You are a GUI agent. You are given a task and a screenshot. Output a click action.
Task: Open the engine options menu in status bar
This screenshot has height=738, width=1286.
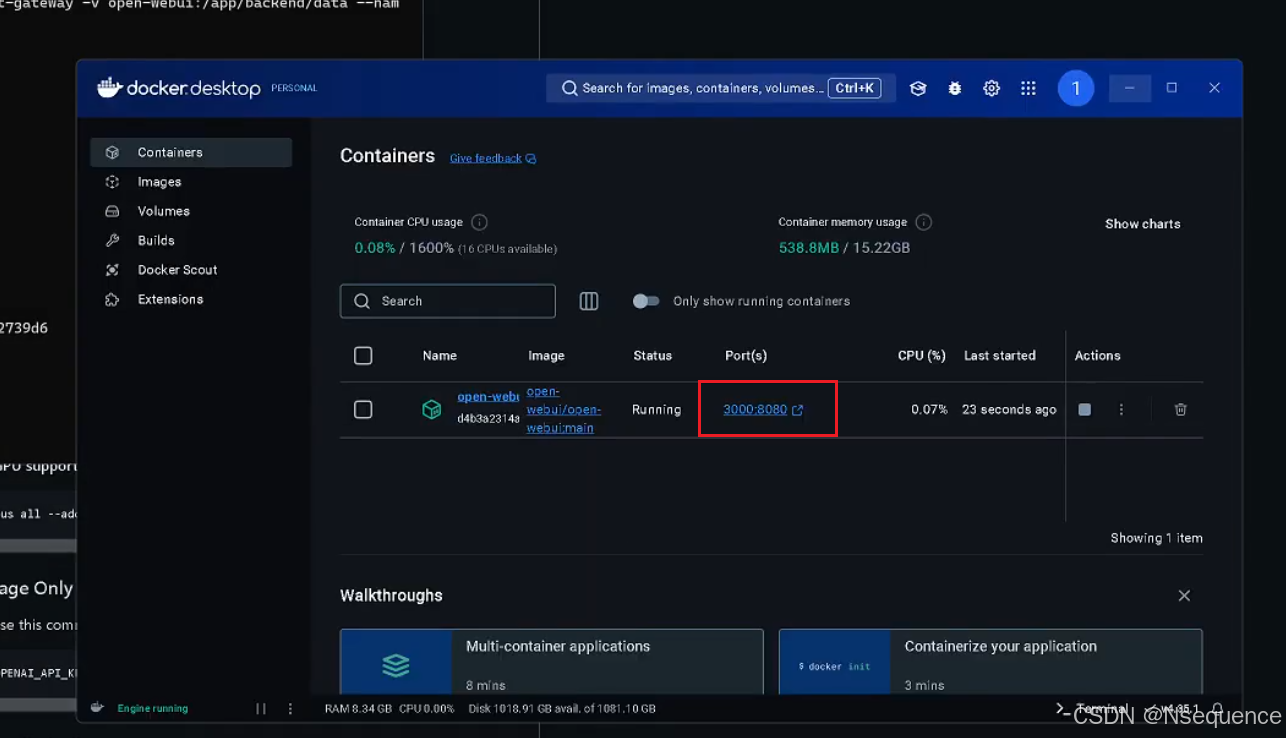(x=291, y=709)
